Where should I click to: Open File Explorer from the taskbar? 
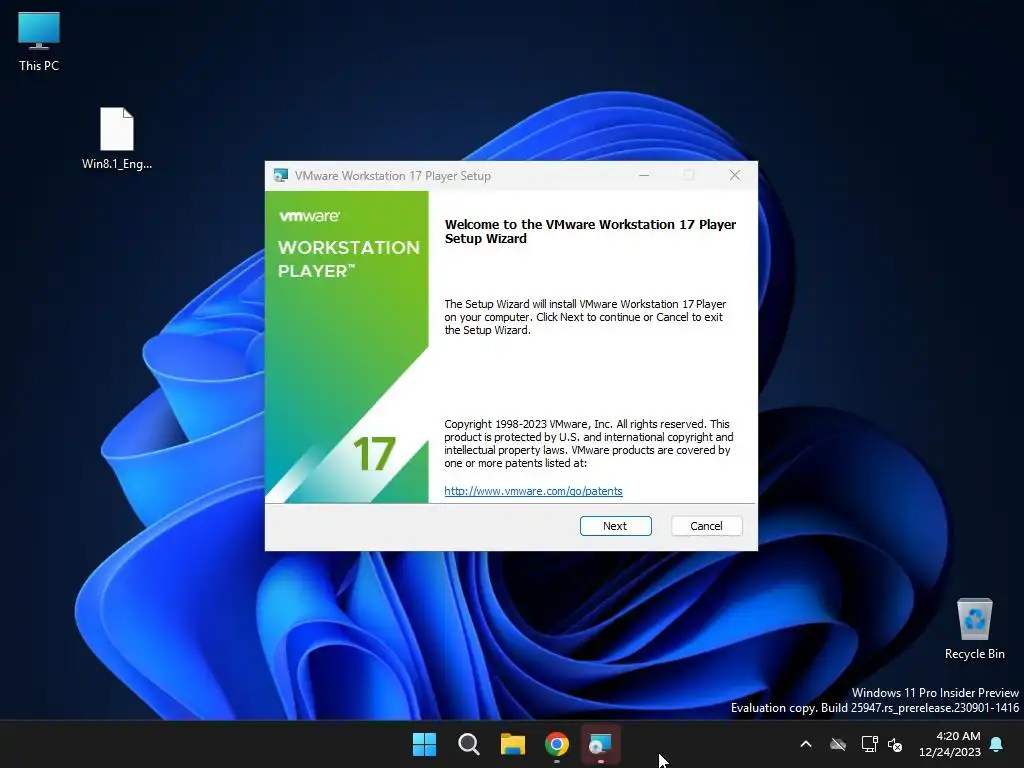513,744
